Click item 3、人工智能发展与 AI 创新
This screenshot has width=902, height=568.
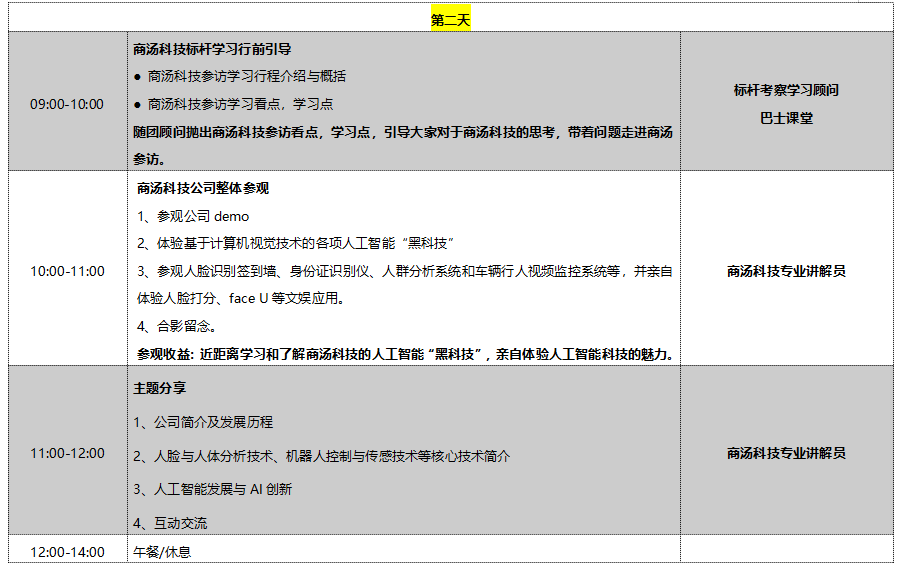pyautogui.click(x=213, y=489)
